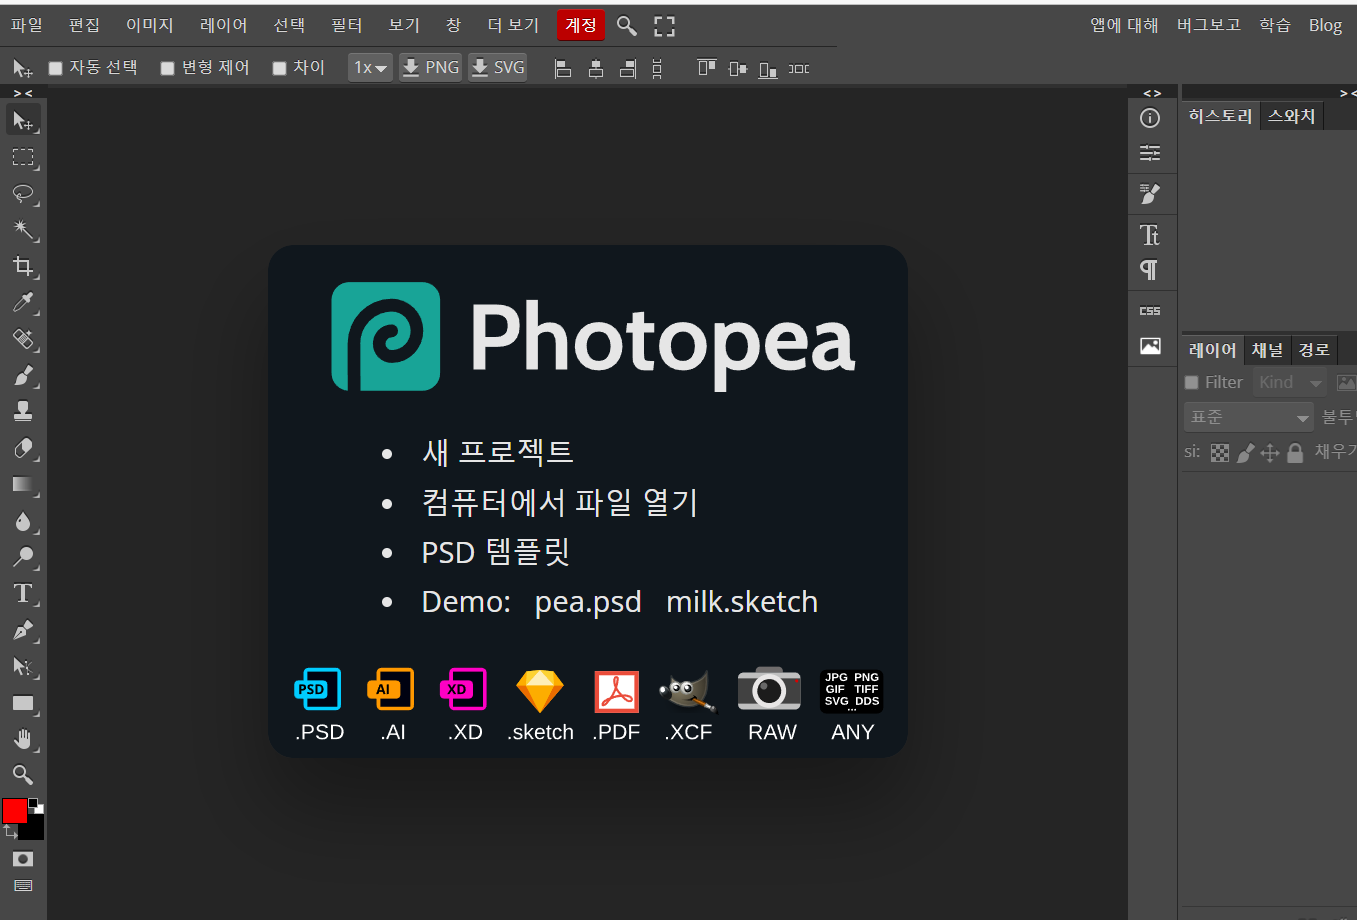Select the Pen tool
1357x920 pixels.
[23, 630]
